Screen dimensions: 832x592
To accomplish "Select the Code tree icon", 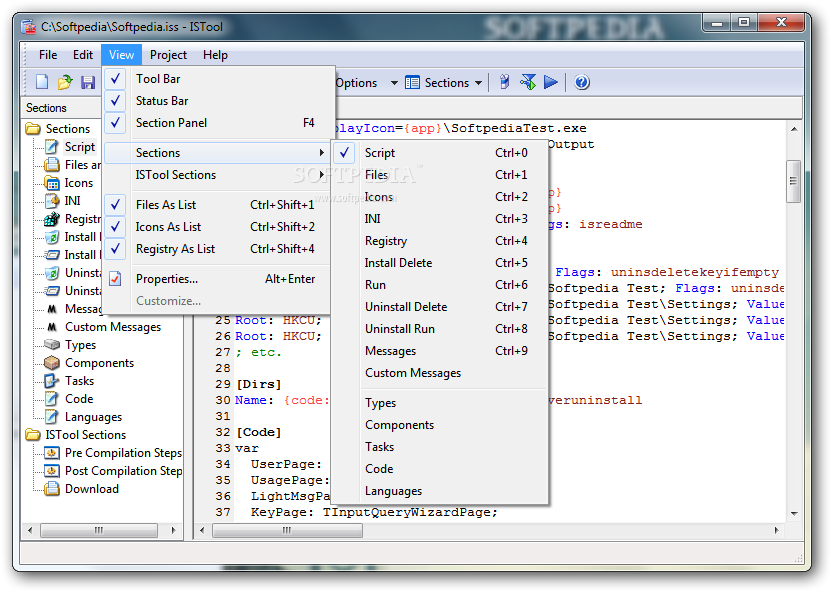I will point(51,399).
